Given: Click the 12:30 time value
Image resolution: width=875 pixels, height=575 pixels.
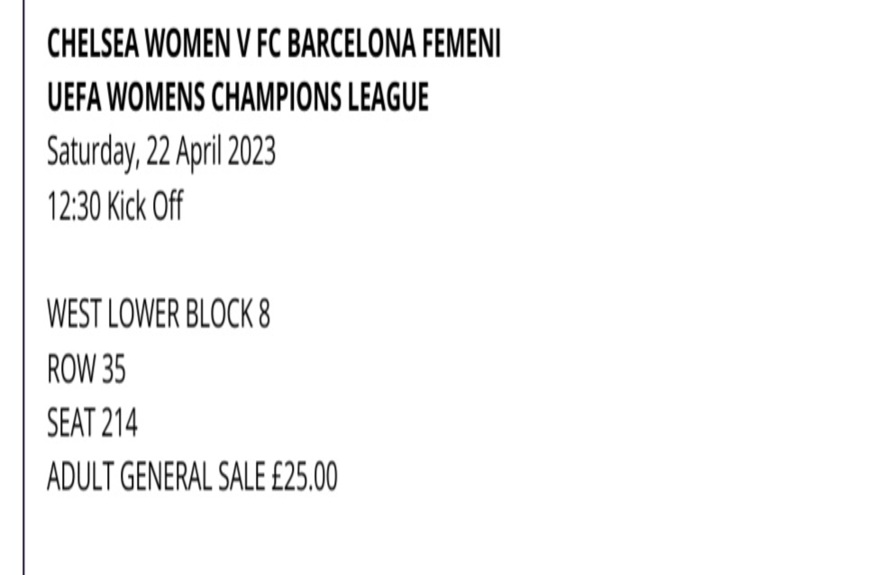Looking at the screenshot, I should tap(74, 205).
